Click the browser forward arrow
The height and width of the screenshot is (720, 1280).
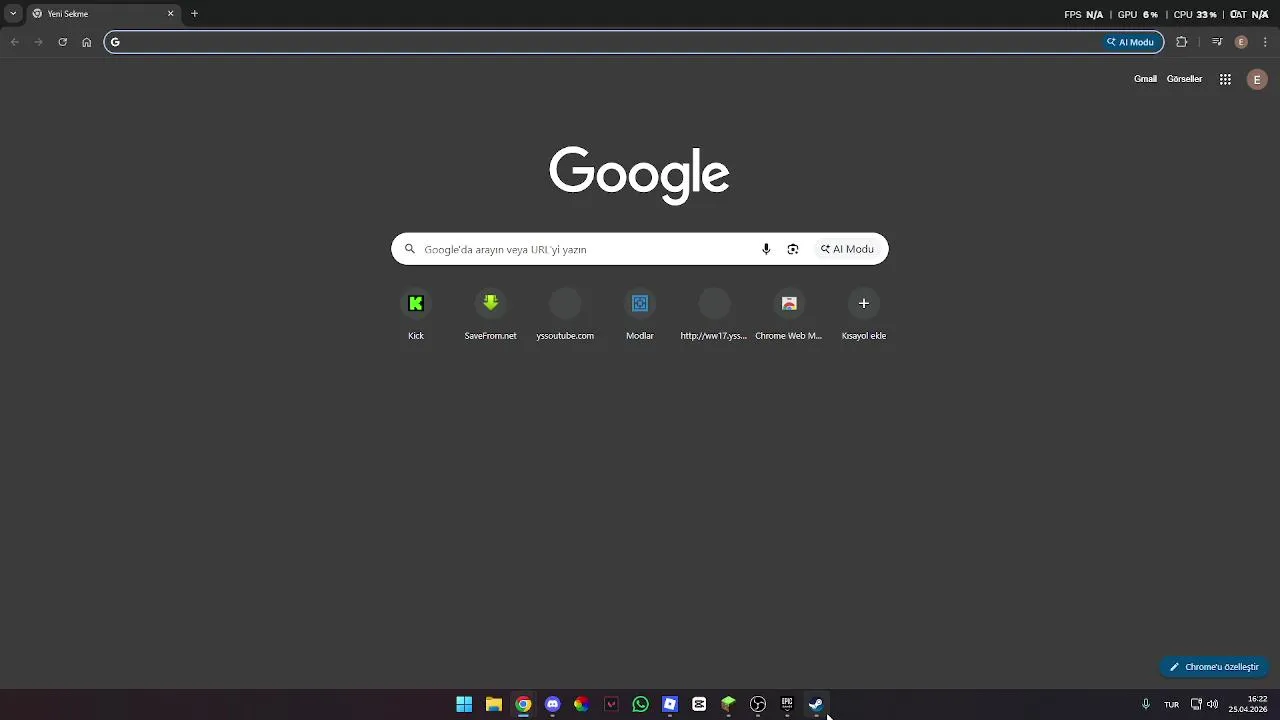pos(38,42)
